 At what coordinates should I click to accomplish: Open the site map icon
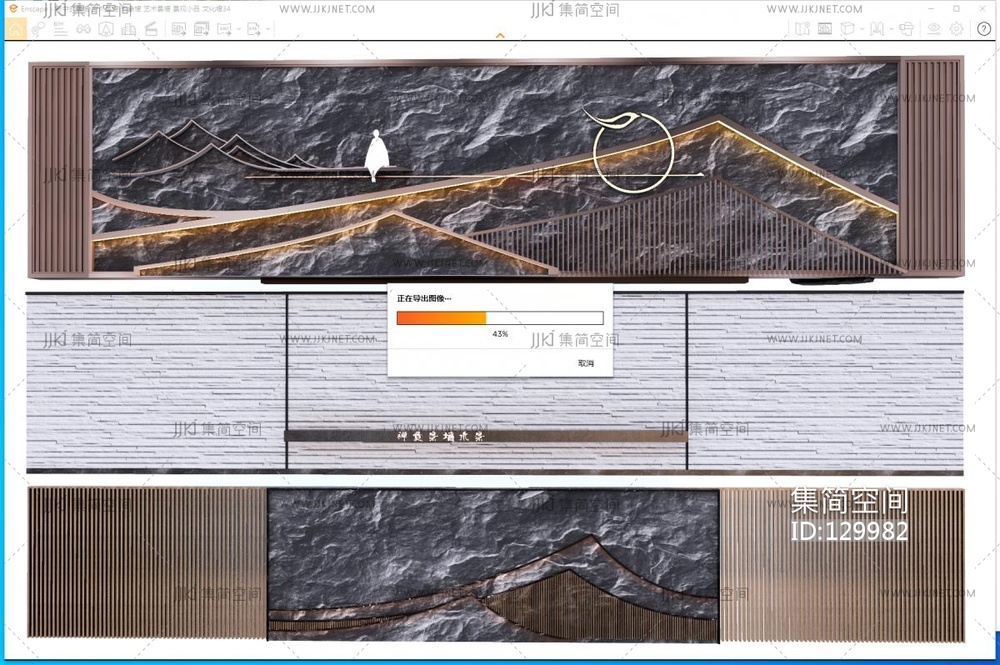pos(803,29)
